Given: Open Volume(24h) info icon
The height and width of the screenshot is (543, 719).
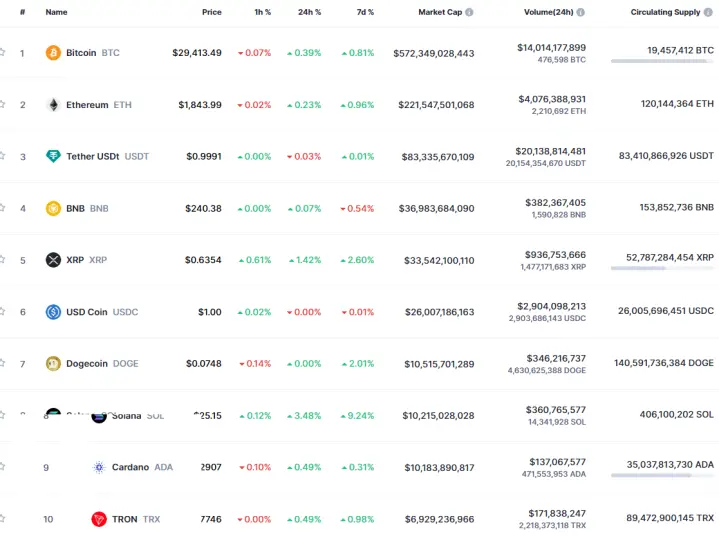Looking at the screenshot, I should [581, 12].
